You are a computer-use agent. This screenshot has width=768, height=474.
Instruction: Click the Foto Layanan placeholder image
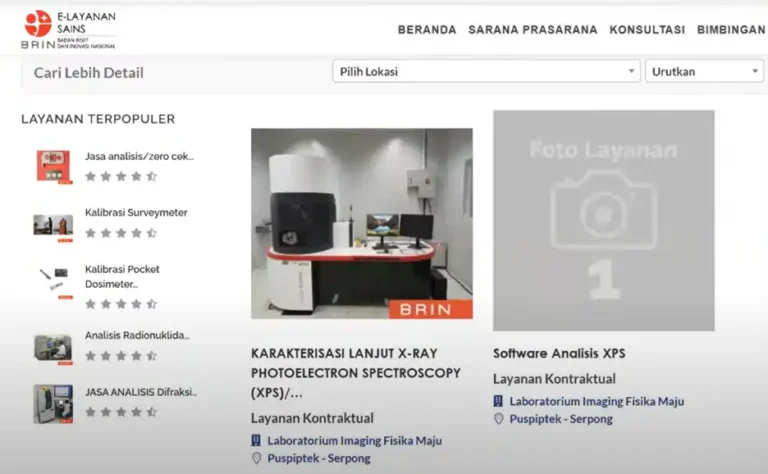603,220
